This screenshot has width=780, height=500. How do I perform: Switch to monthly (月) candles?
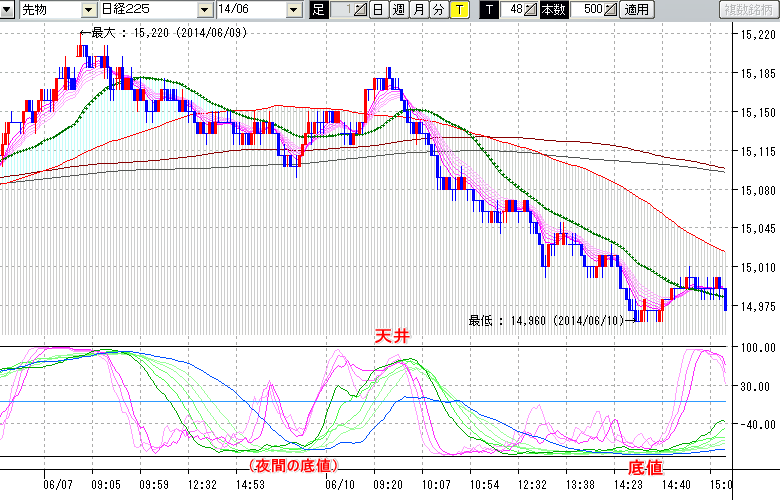coord(418,10)
